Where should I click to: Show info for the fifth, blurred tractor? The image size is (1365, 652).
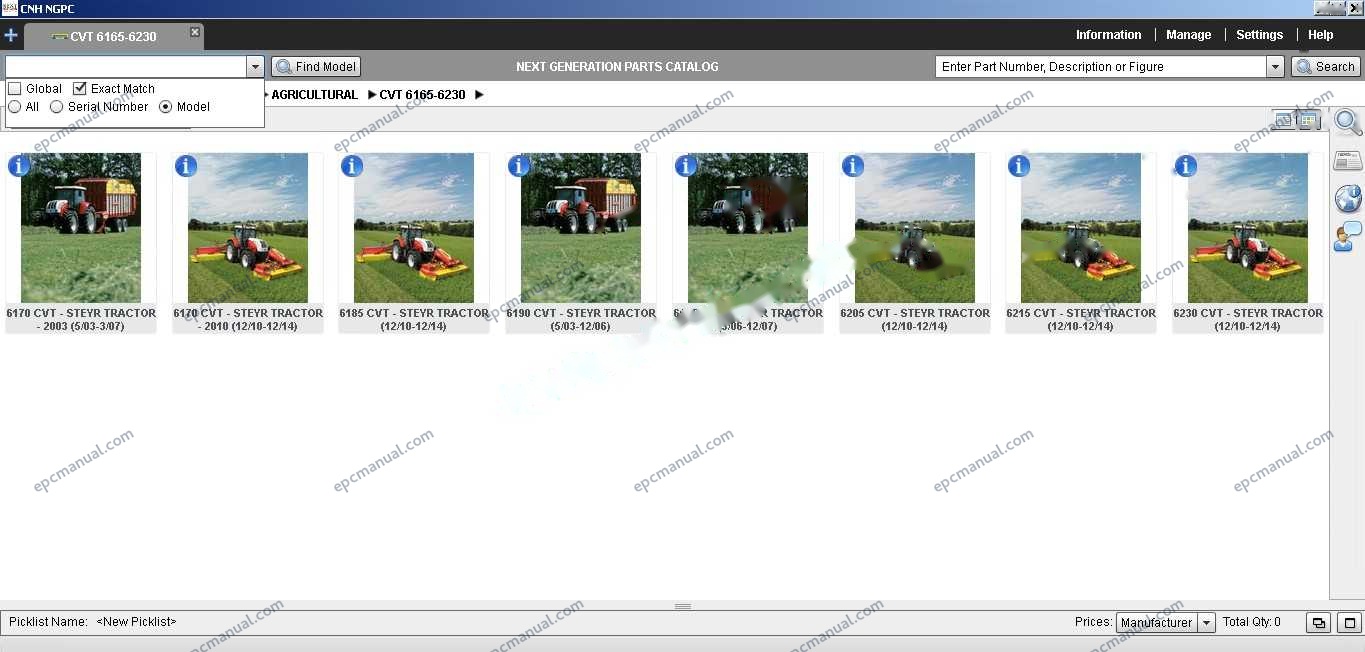[x=686, y=166]
